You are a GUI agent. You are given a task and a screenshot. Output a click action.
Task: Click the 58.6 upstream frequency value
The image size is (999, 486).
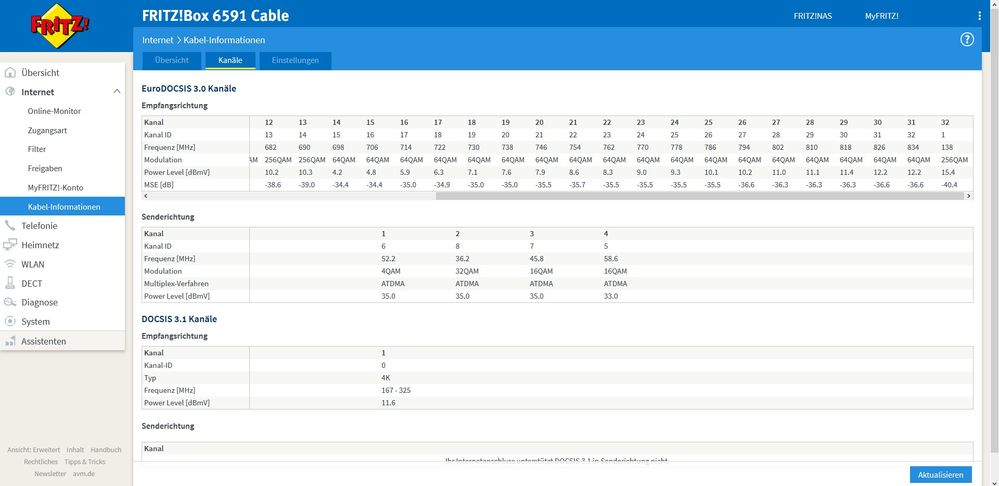coord(611,259)
